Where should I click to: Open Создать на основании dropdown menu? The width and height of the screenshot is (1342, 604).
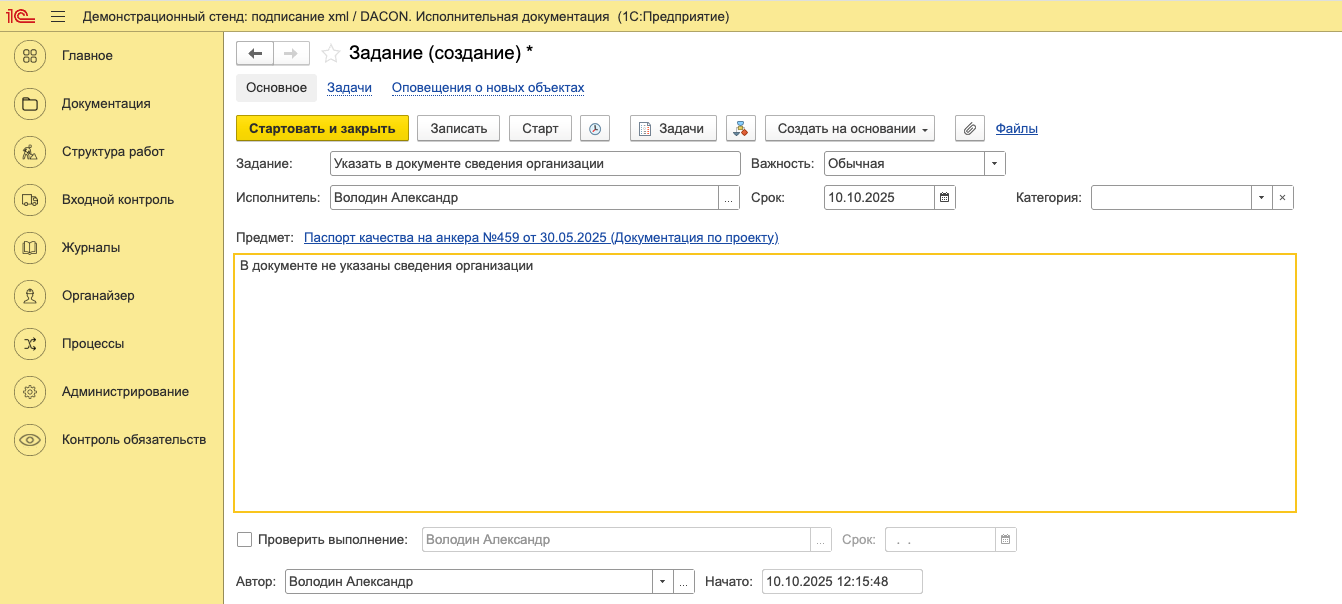[849, 128]
